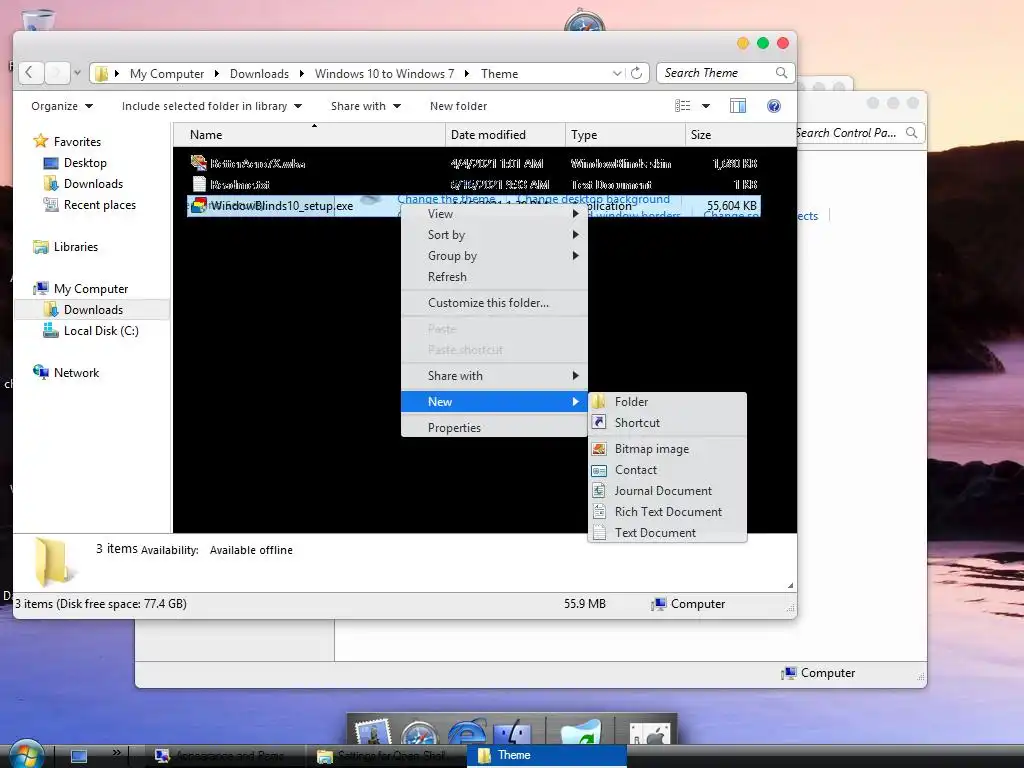
Task: Sort by the Type column header
Action: point(625,135)
